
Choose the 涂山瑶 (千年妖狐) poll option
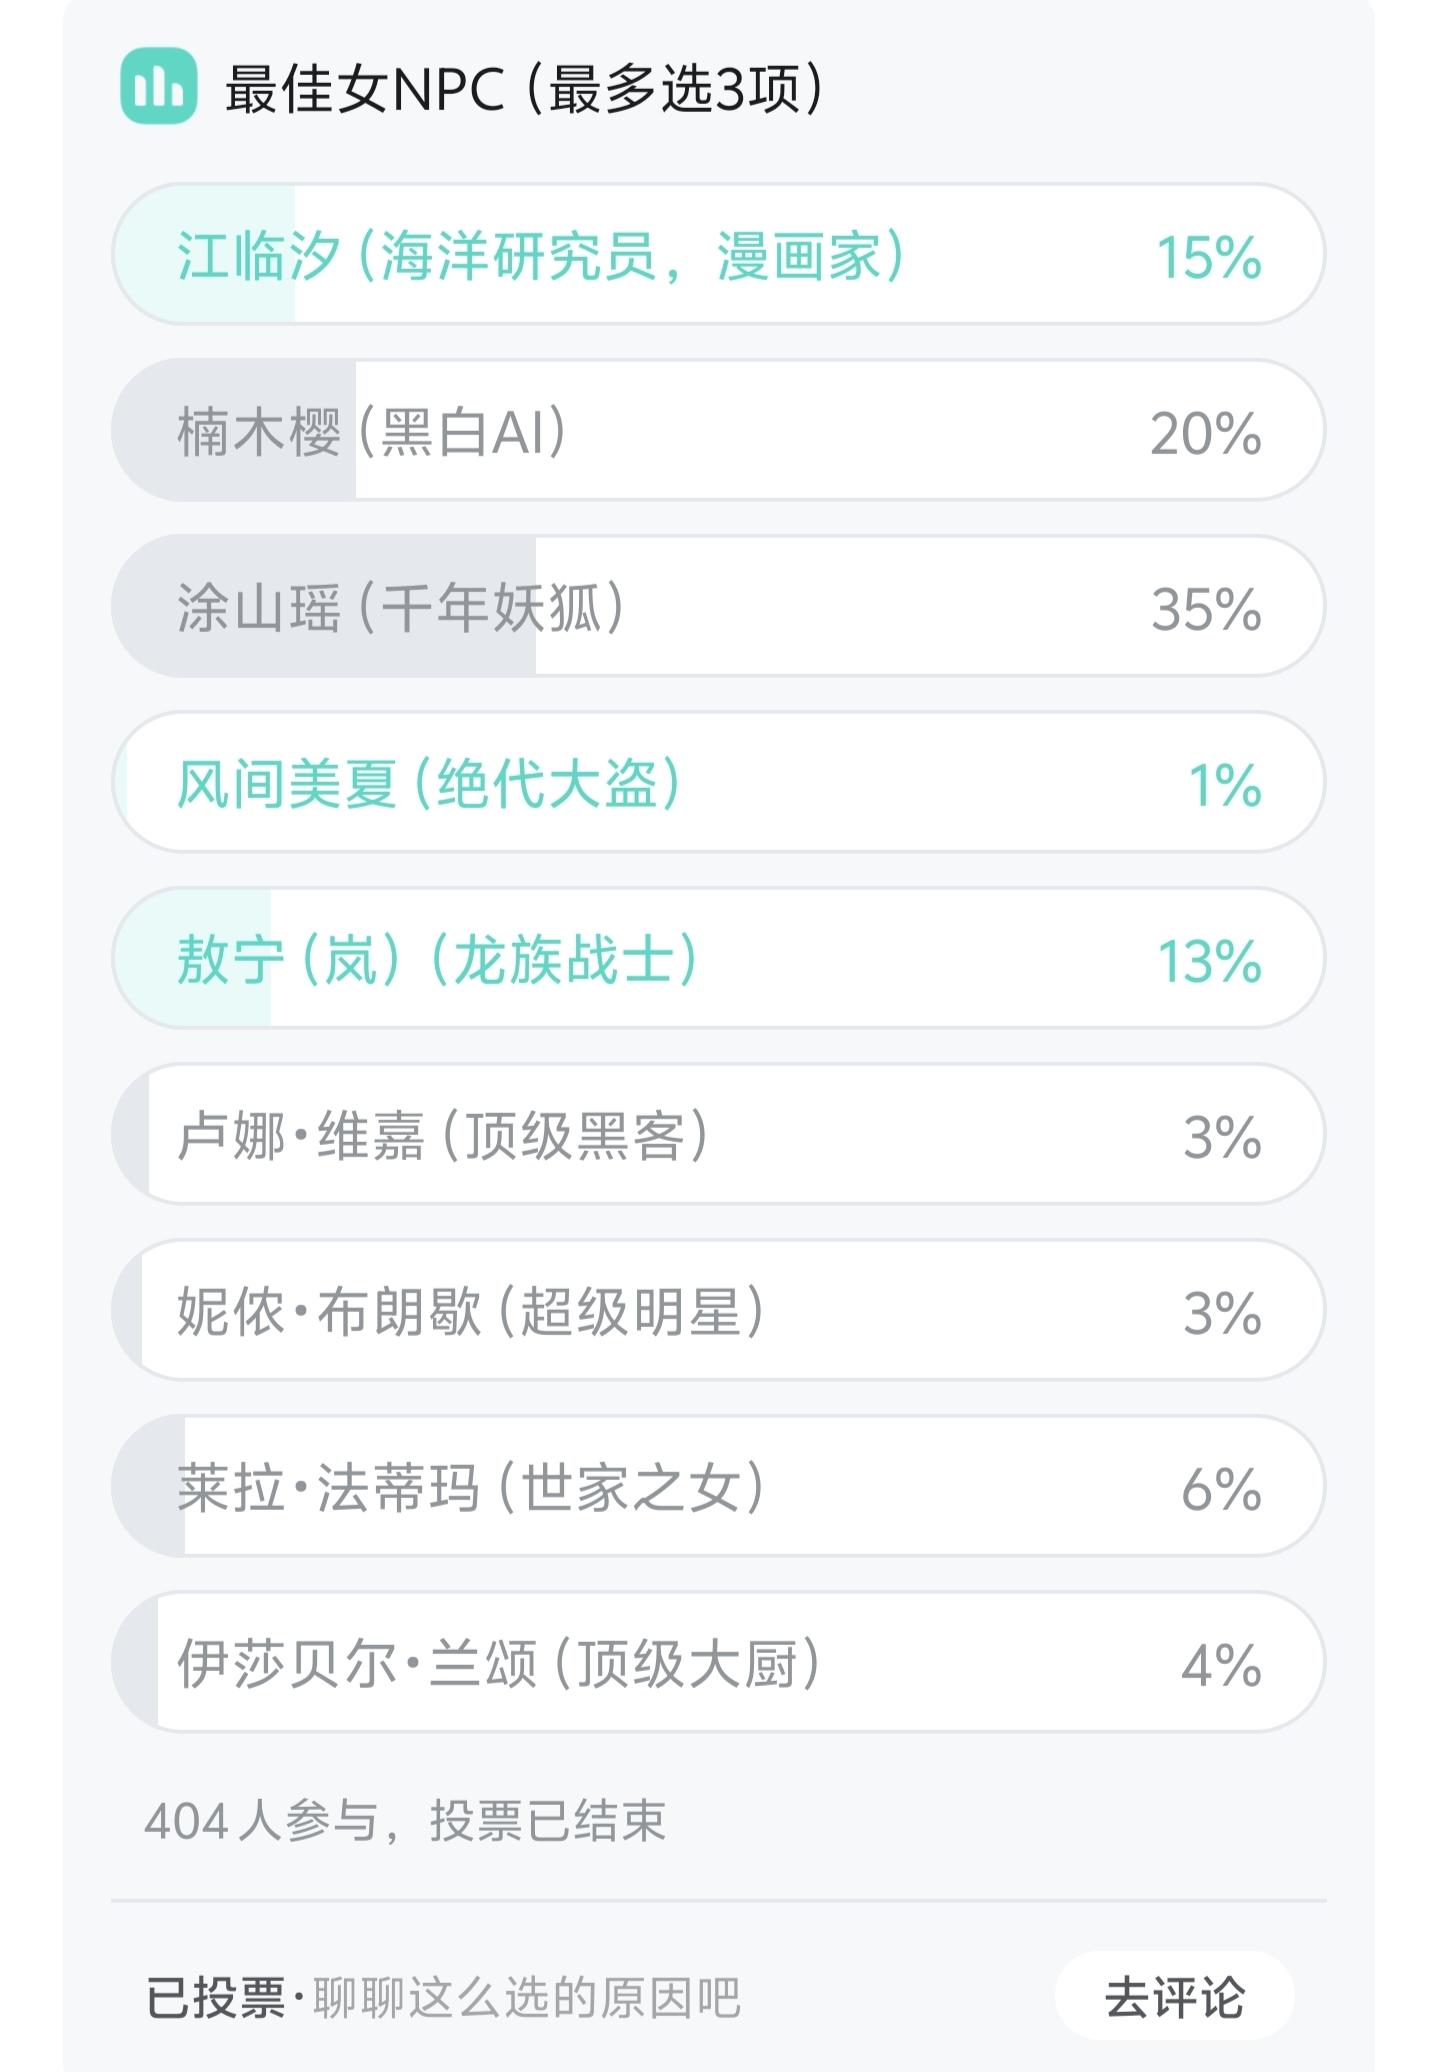coord(400,608)
